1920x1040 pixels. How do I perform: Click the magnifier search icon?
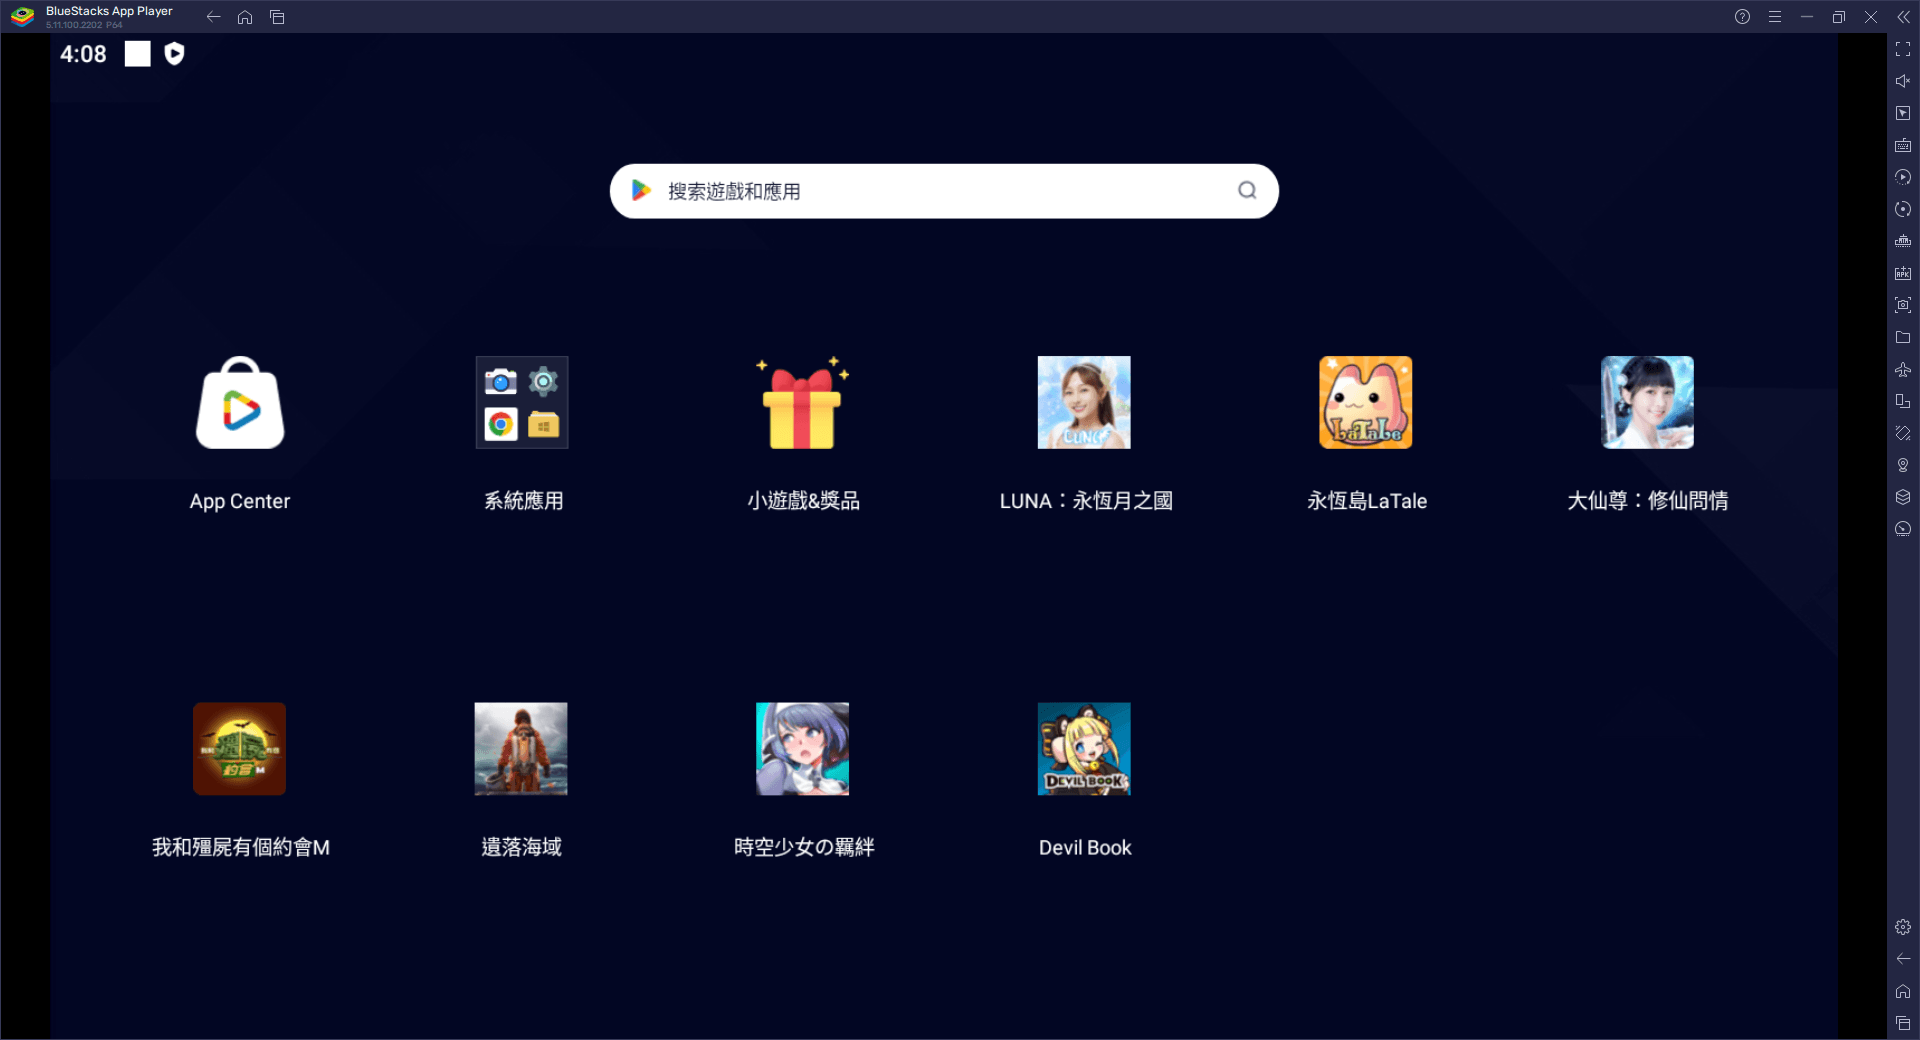(1247, 190)
